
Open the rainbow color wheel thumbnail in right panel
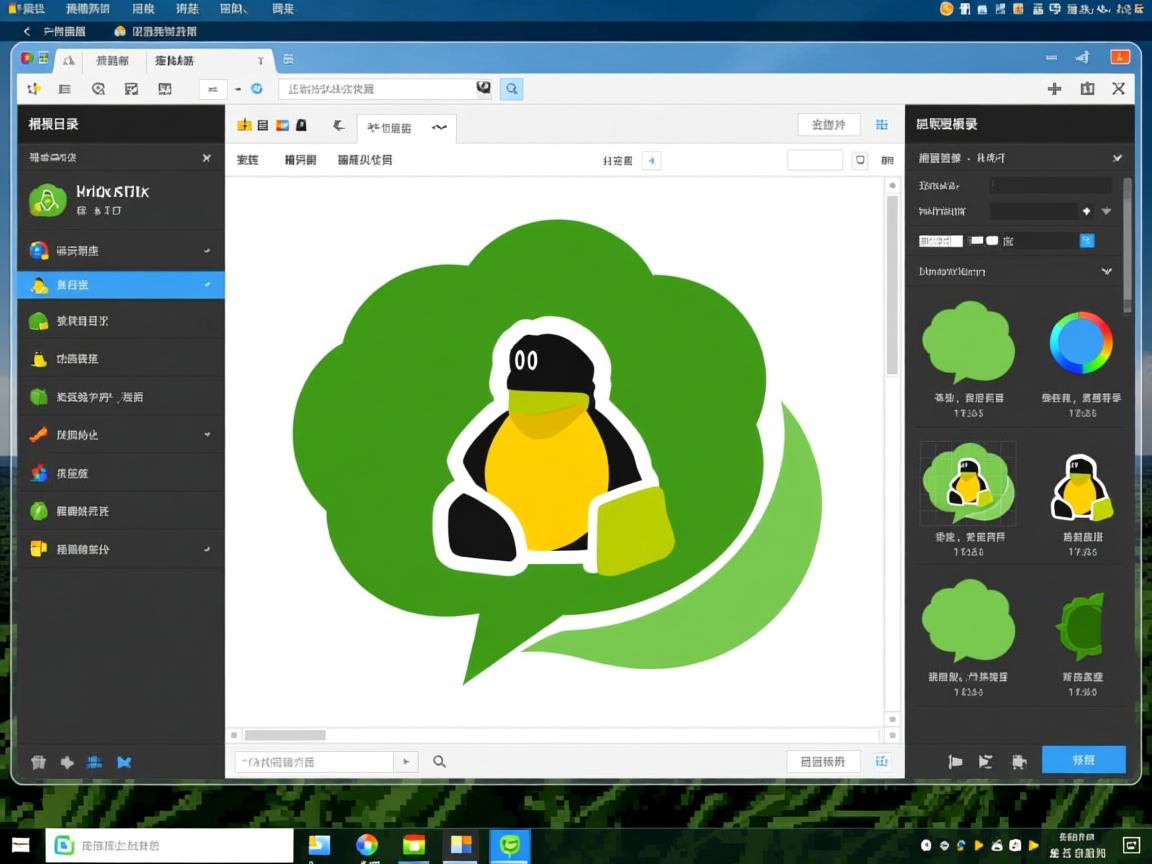[1081, 343]
